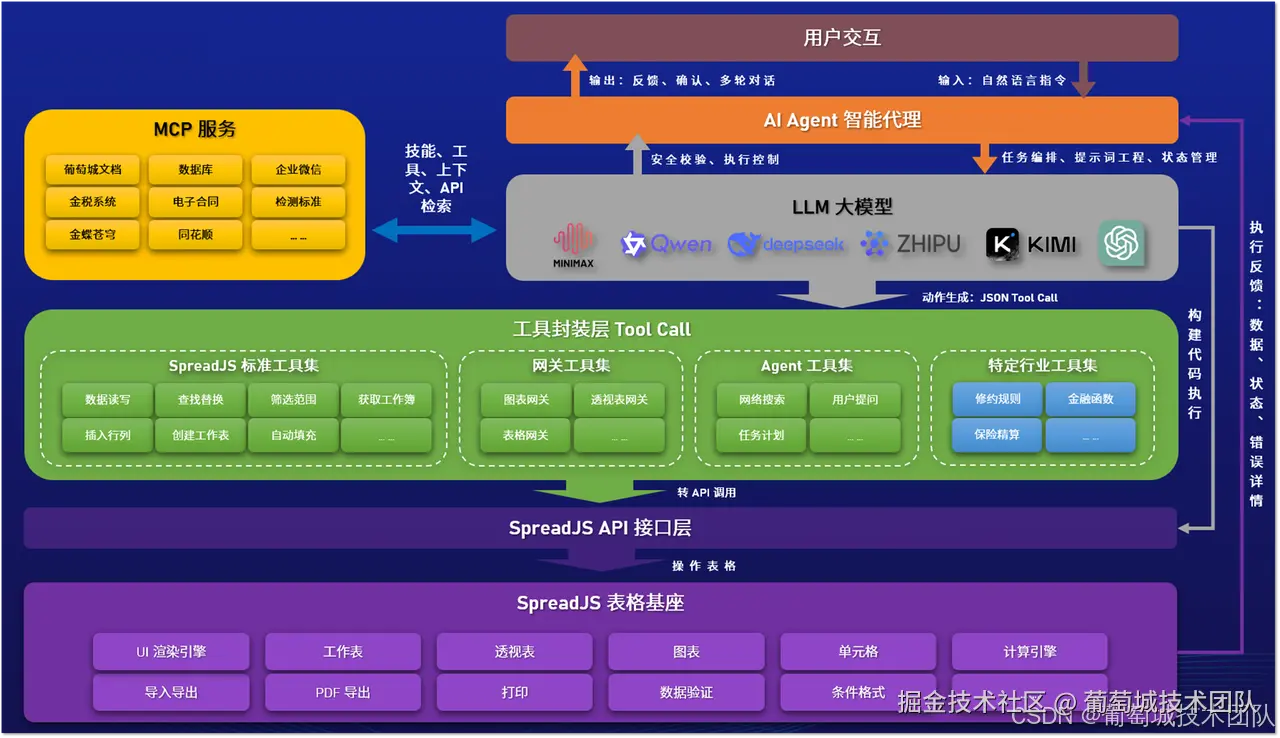Click the blue 保险精算 box
The height and width of the screenshot is (738, 1280).
pyautogui.click(x=997, y=435)
